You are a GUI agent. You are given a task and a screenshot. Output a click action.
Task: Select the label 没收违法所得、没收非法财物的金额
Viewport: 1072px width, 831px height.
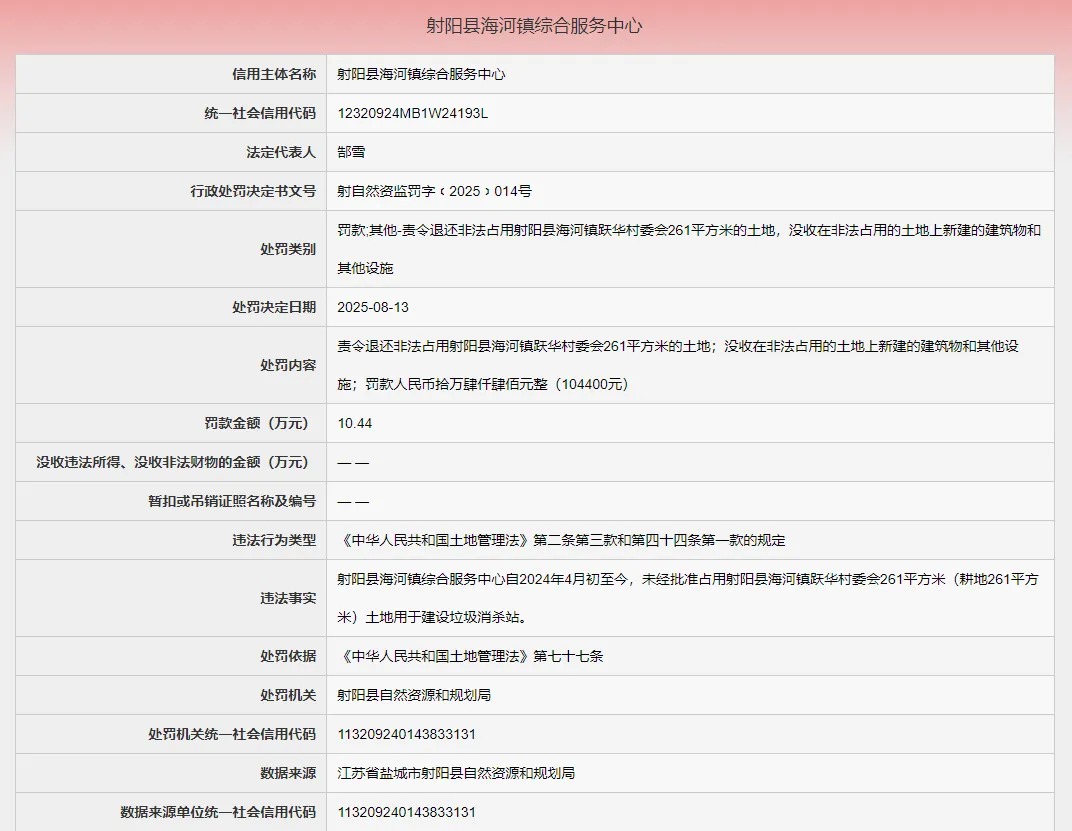tap(173, 462)
